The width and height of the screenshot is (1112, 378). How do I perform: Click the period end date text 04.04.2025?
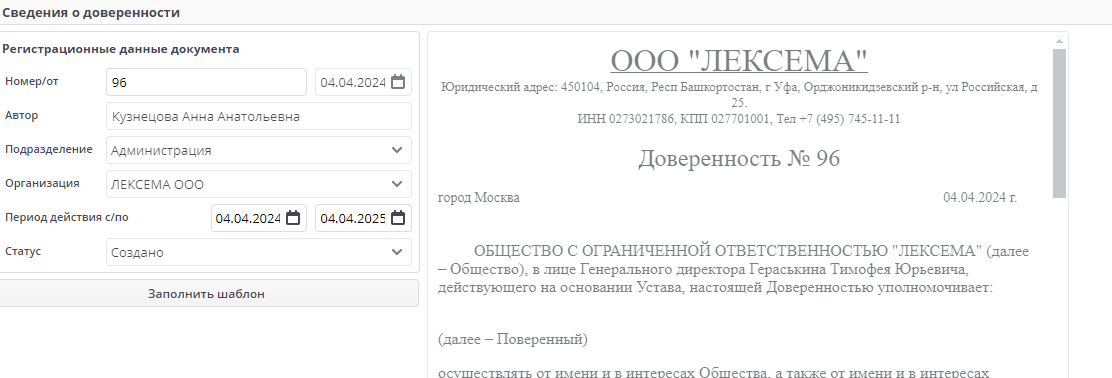coord(352,218)
